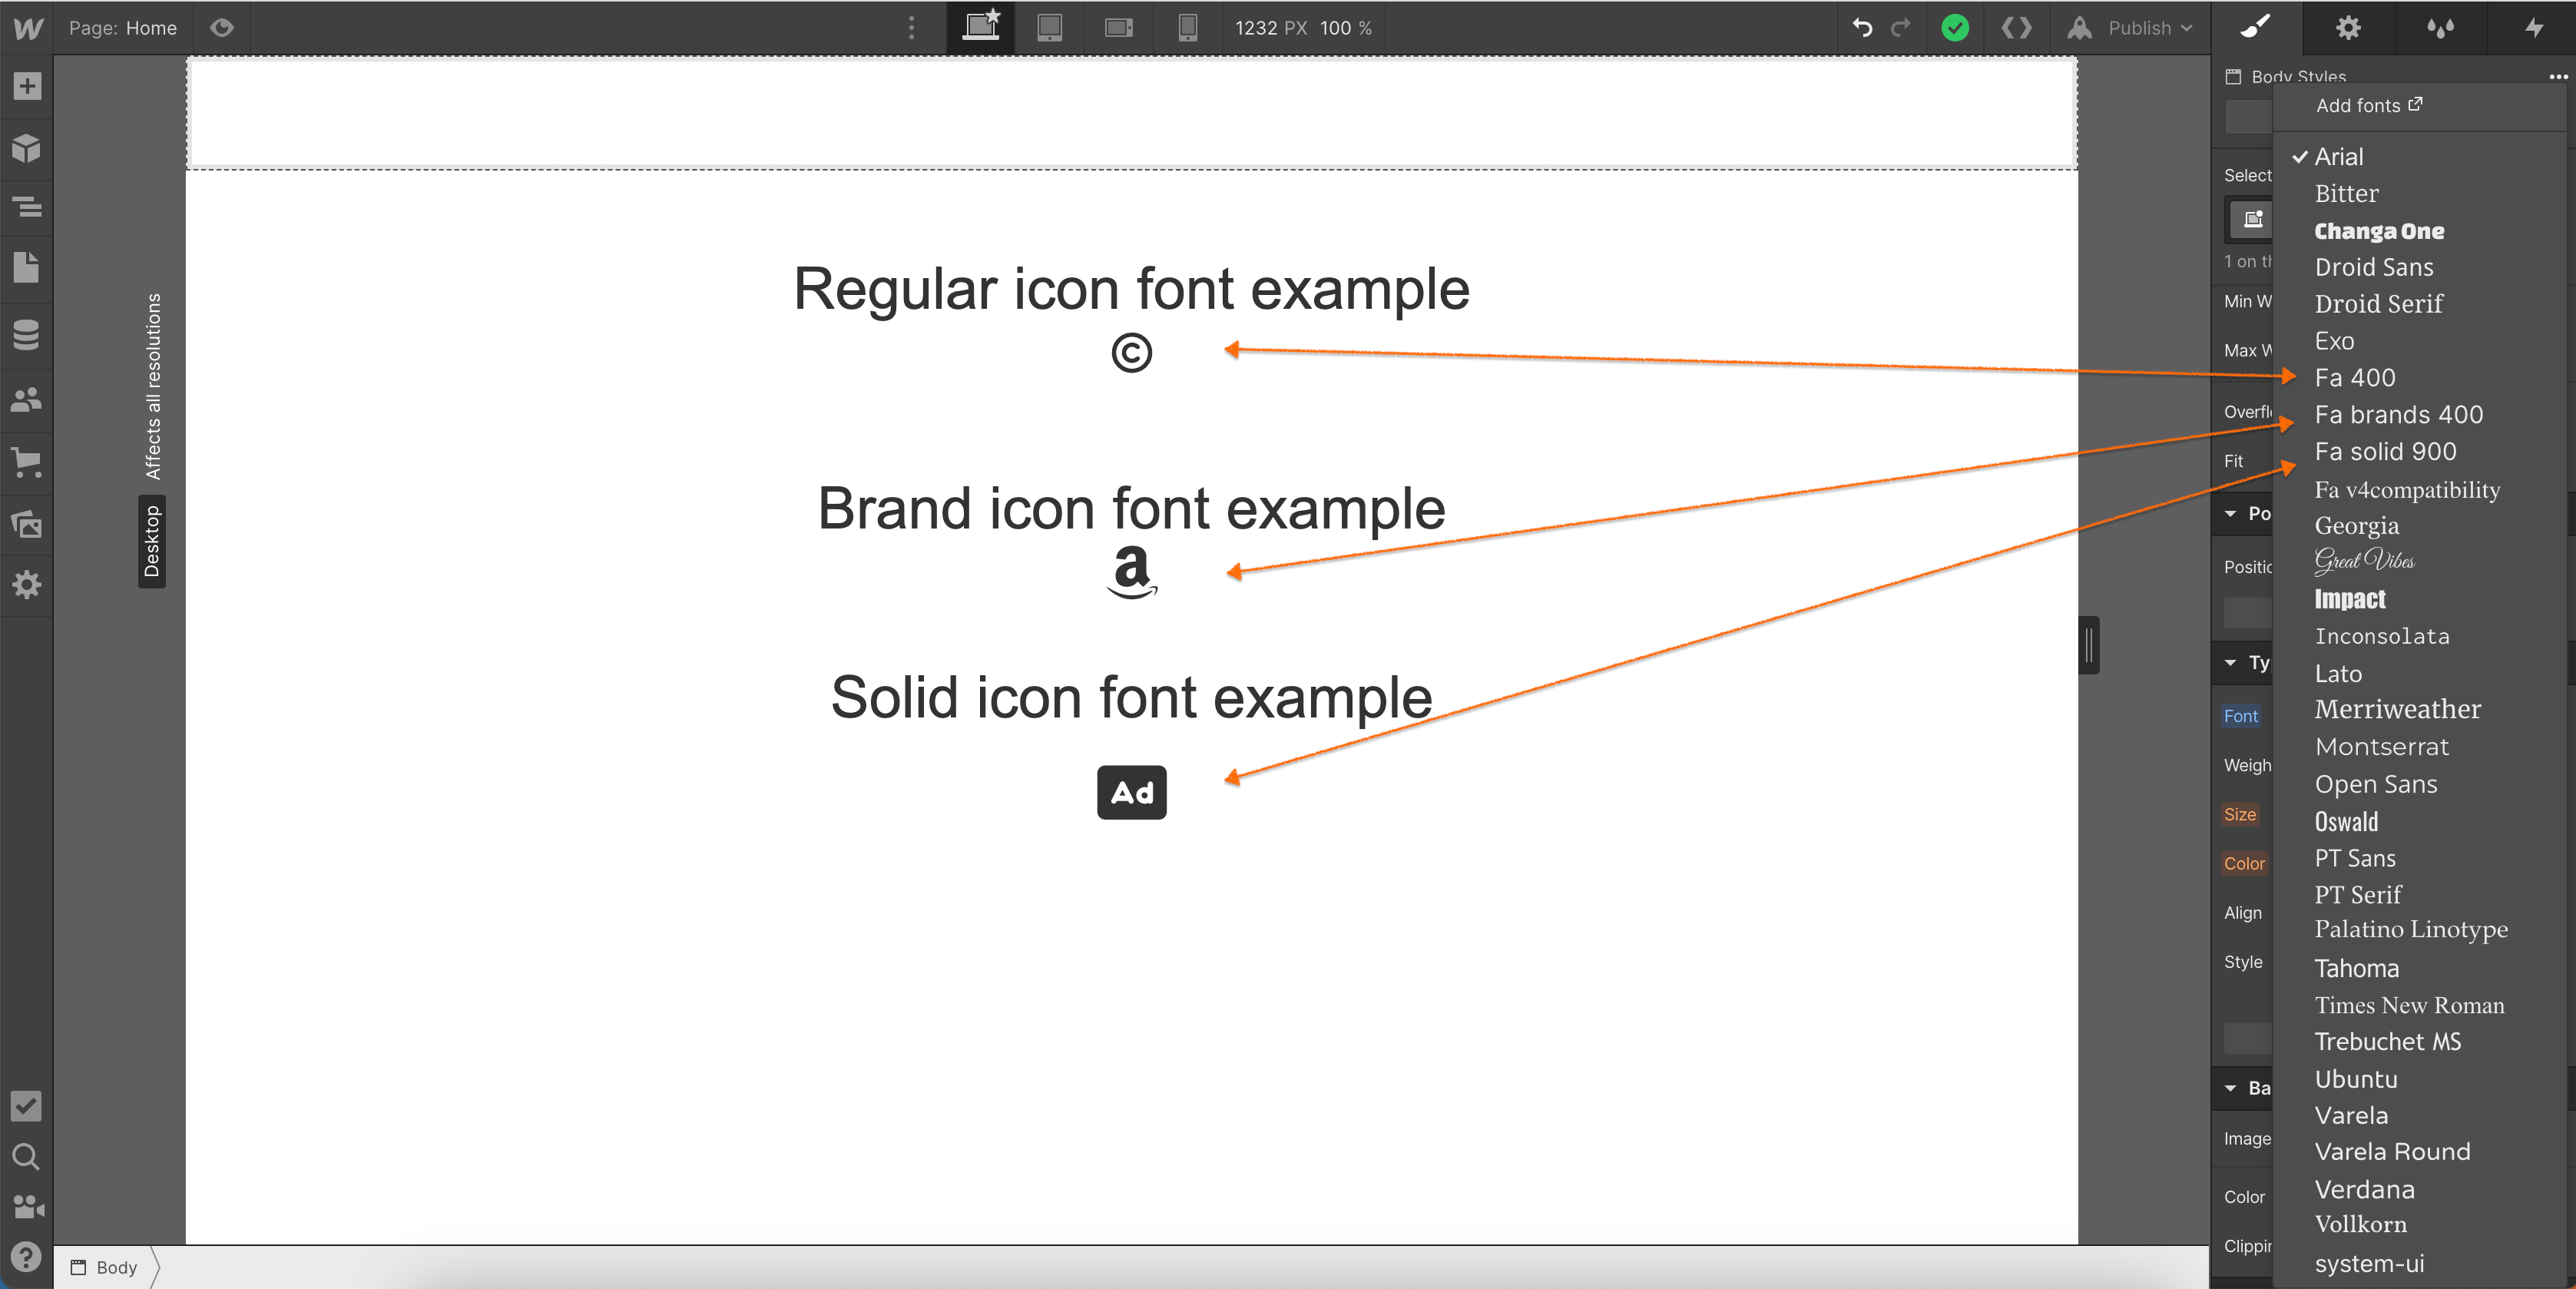Open the Add Elements panel
The width and height of the screenshot is (2576, 1289).
(27, 86)
